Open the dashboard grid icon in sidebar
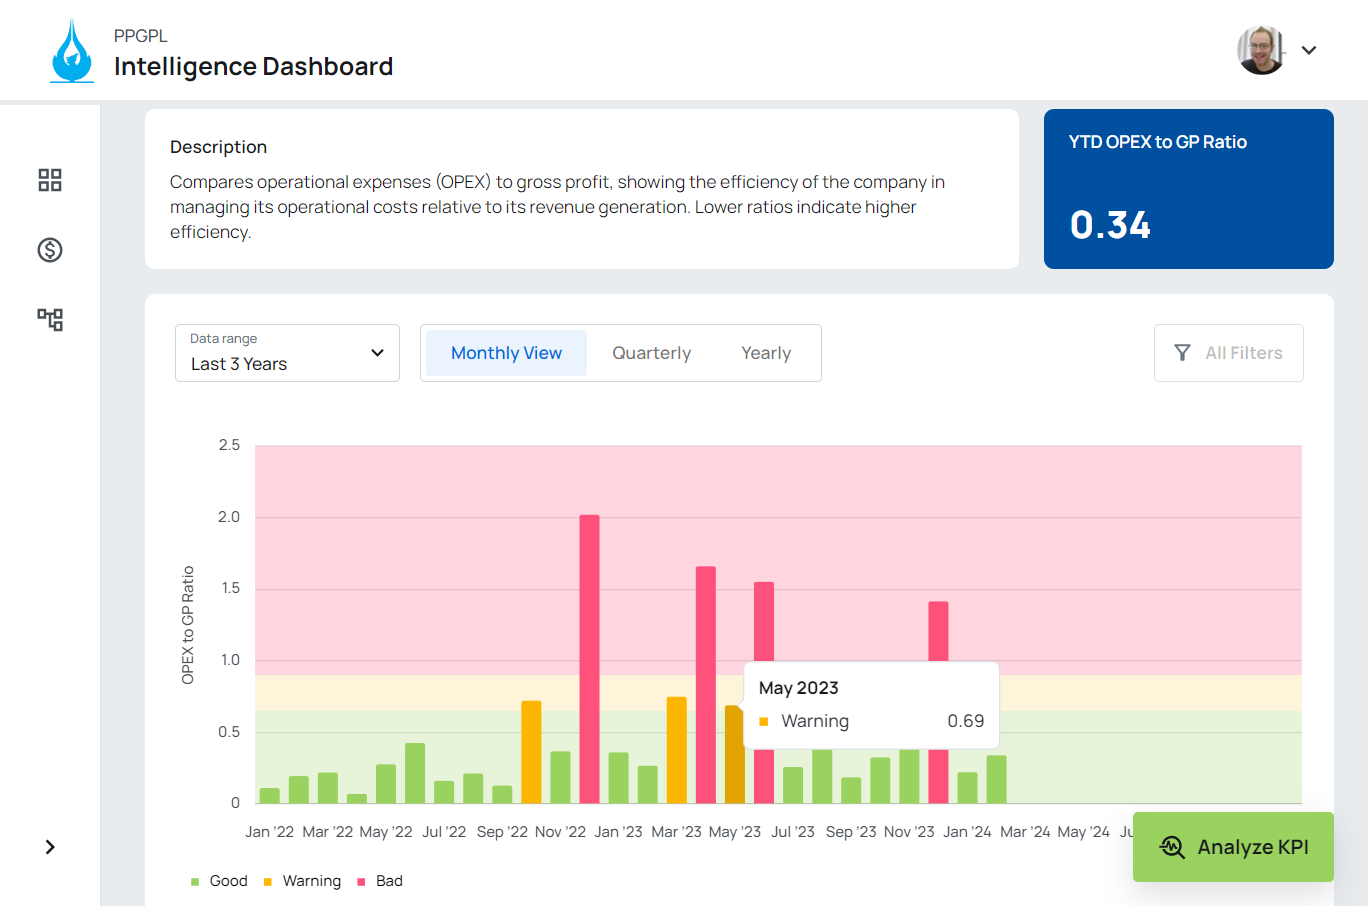Viewport: 1368px width, 906px height. click(x=50, y=180)
